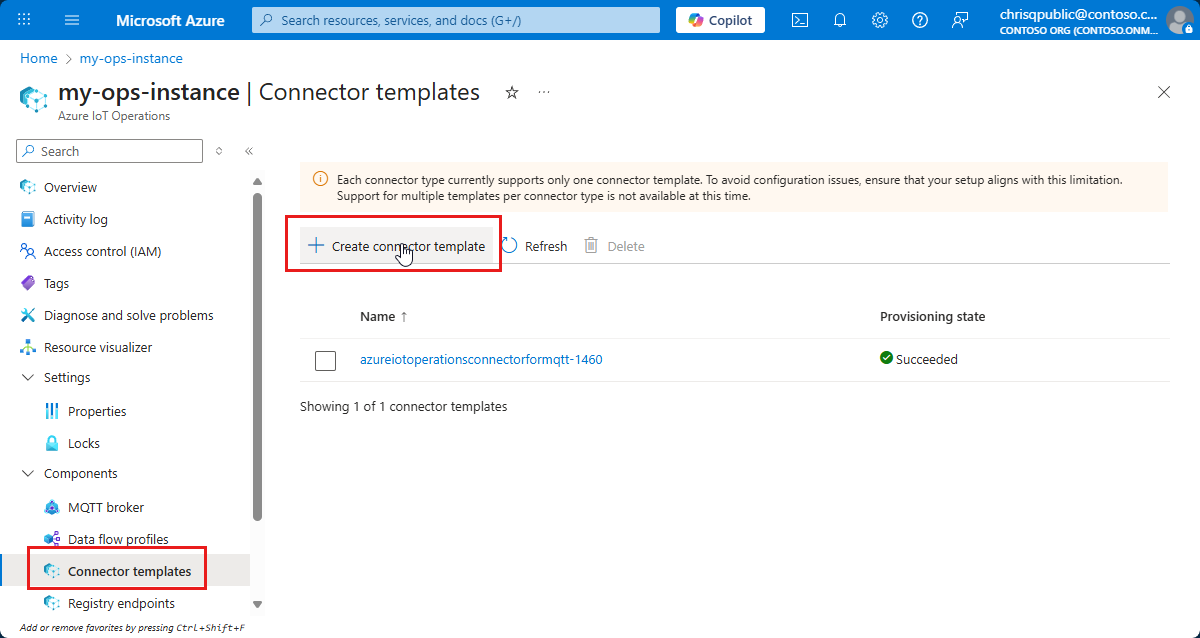Image resolution: width=1200 pixels, height=638 pixels.
Task: Open portal settings gear
Action: [x=880, y=20]
